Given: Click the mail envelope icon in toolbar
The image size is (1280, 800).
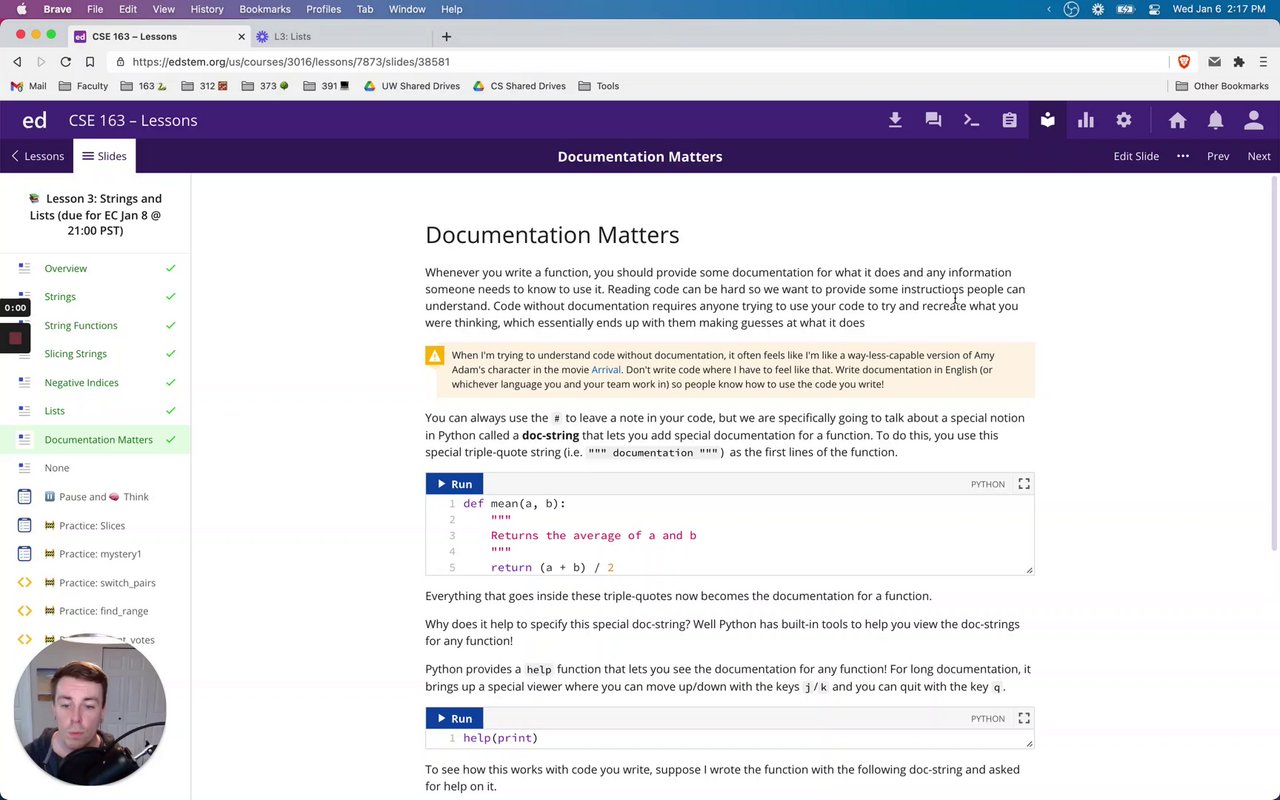Looking at the screenshot, I should point(1214,61).
